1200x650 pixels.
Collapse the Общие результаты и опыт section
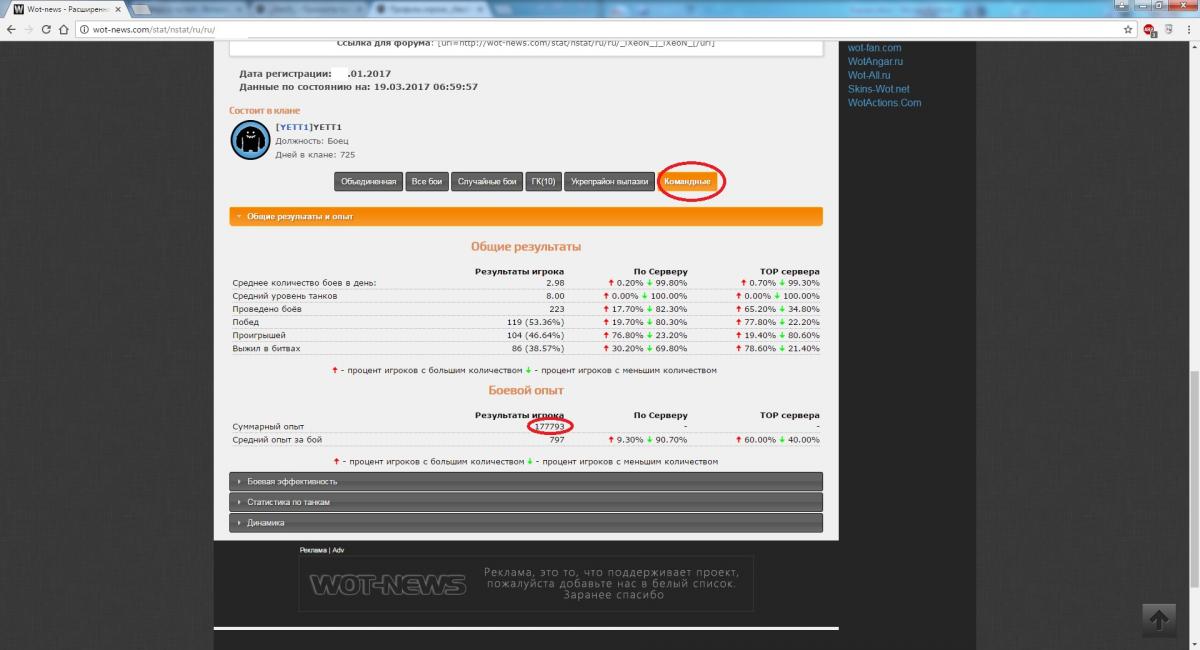click(x=526, y=216)
